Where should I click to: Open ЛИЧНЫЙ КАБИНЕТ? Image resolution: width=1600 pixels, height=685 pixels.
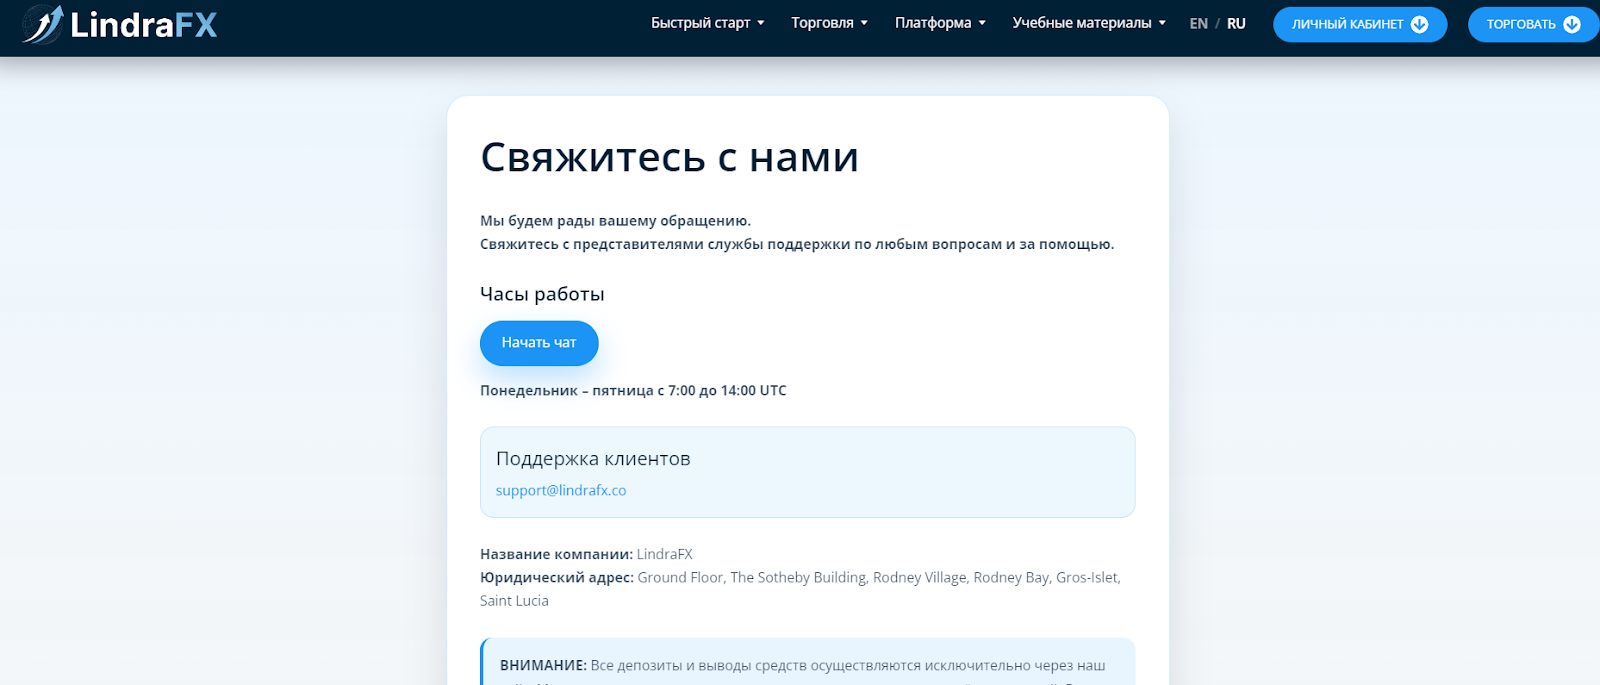(1360, 24)
